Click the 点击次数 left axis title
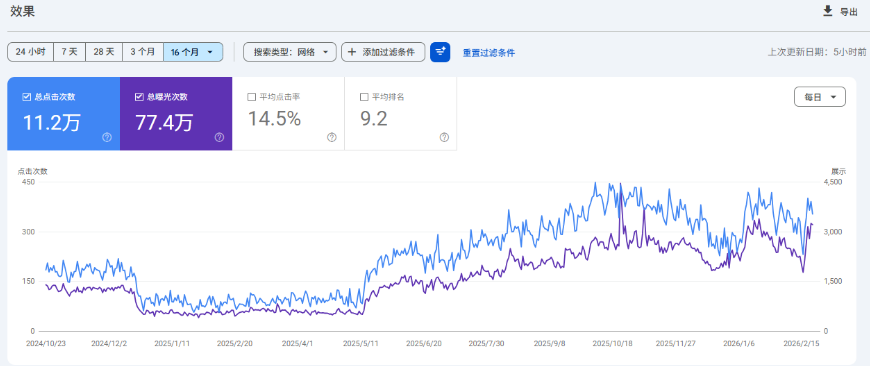Image resolution: width=870 pixels, height=366 pixels. 33,171
